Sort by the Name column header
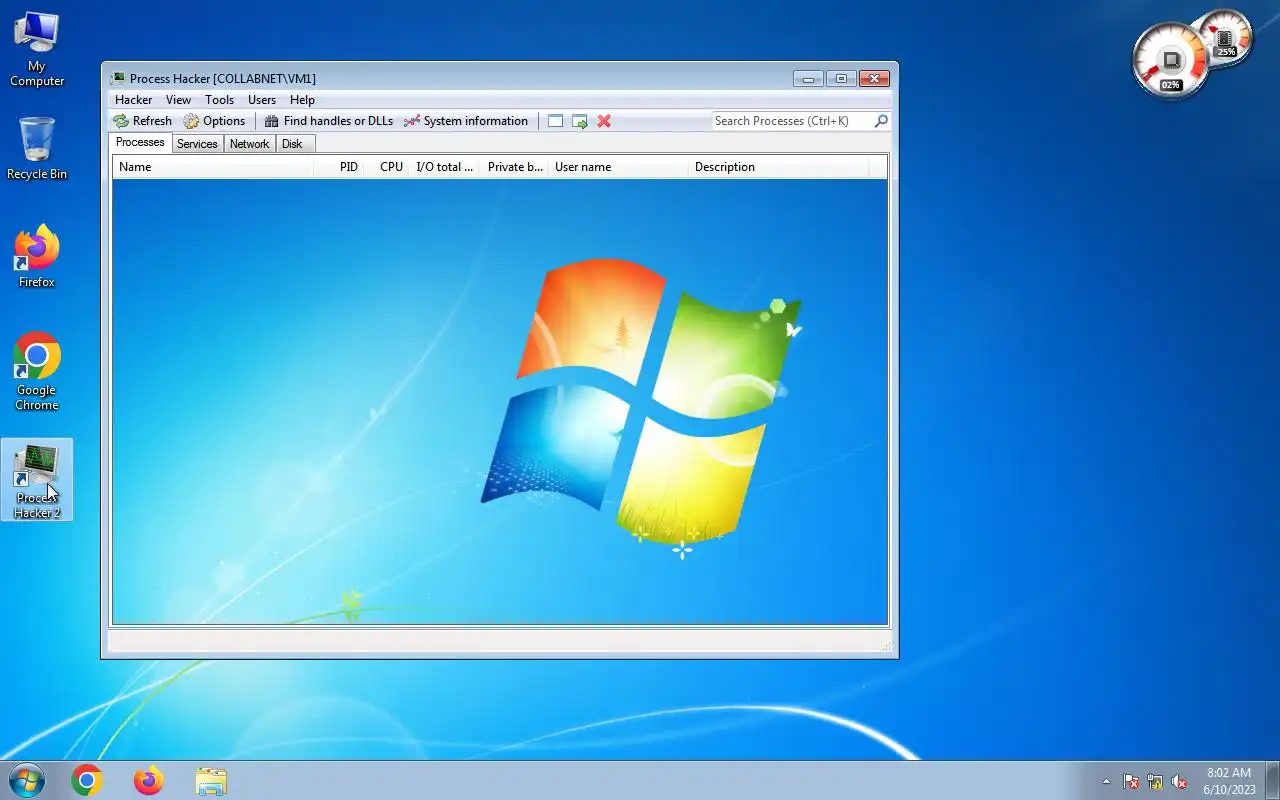 tap(213, 167)
